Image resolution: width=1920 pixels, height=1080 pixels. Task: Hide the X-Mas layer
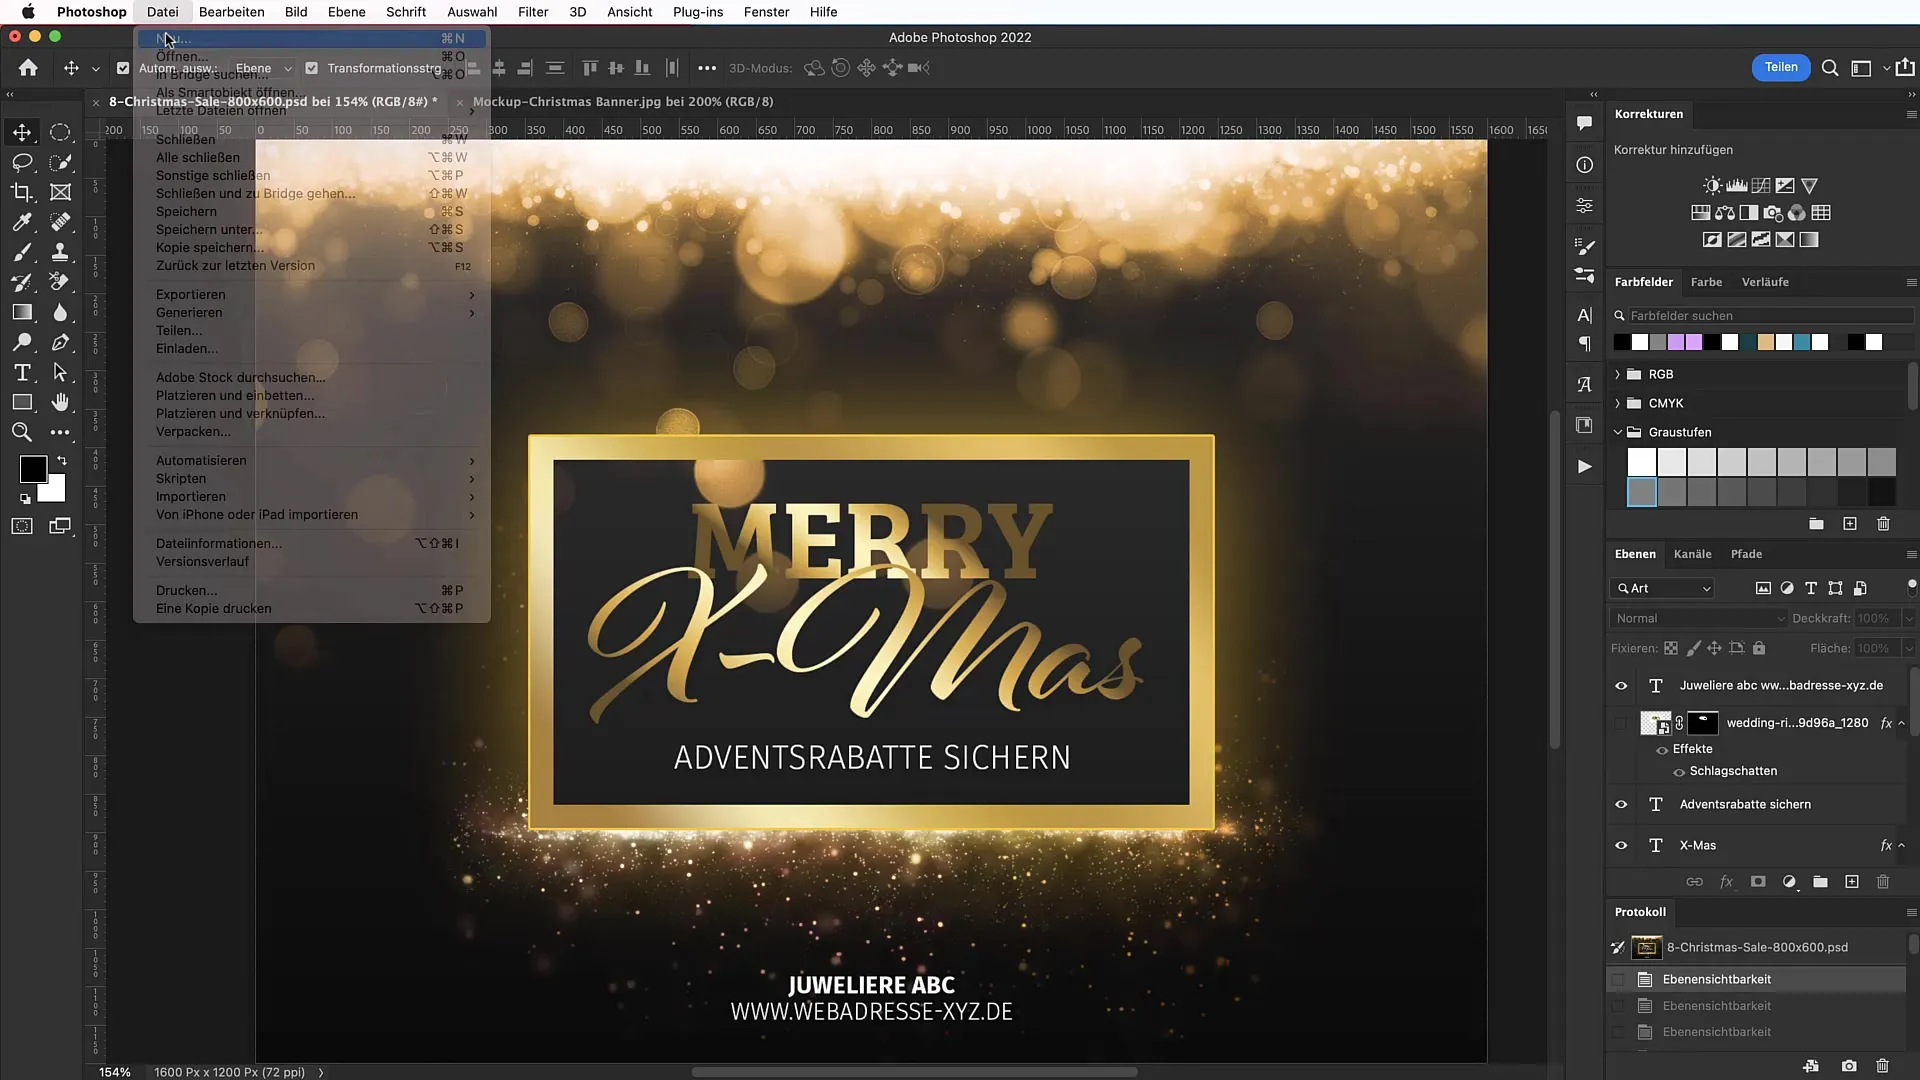[1621, 846]
